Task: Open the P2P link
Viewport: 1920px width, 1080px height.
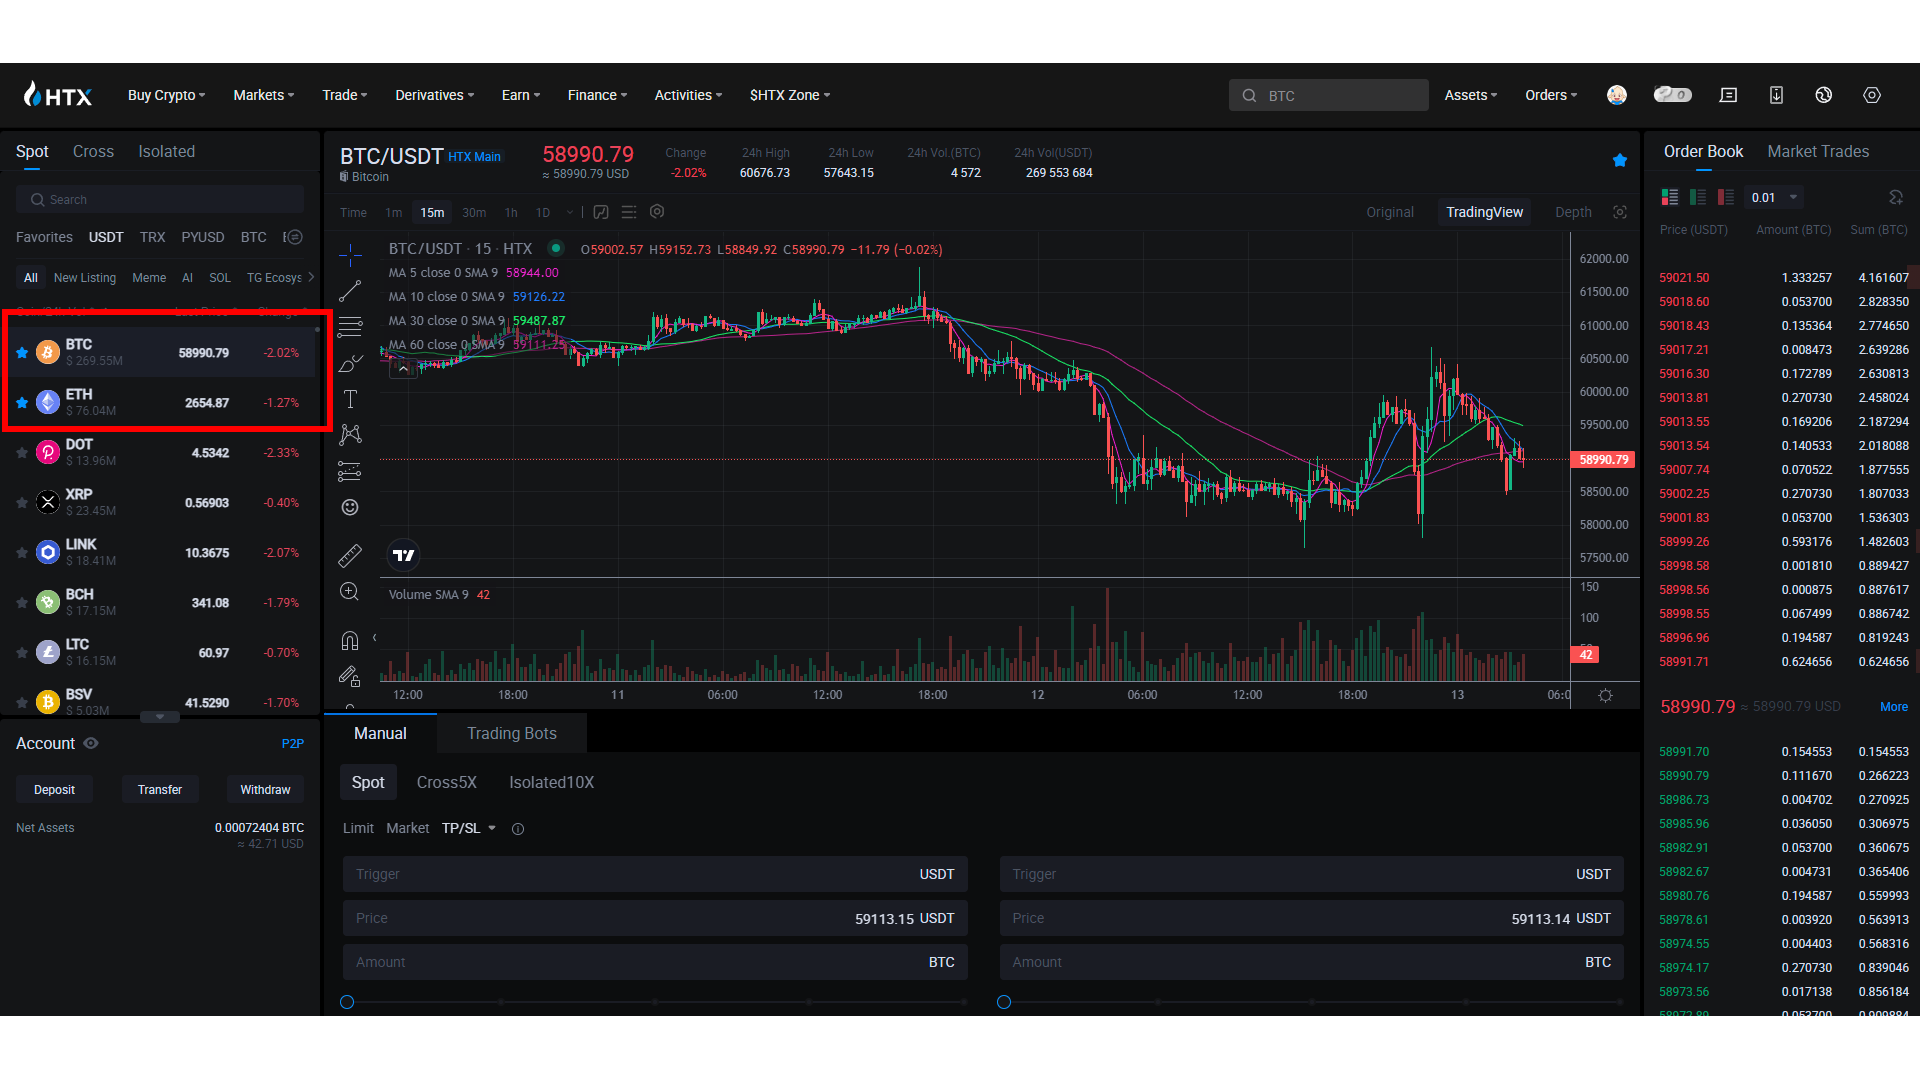Action: pyautogui.click(x=292, y=743)
